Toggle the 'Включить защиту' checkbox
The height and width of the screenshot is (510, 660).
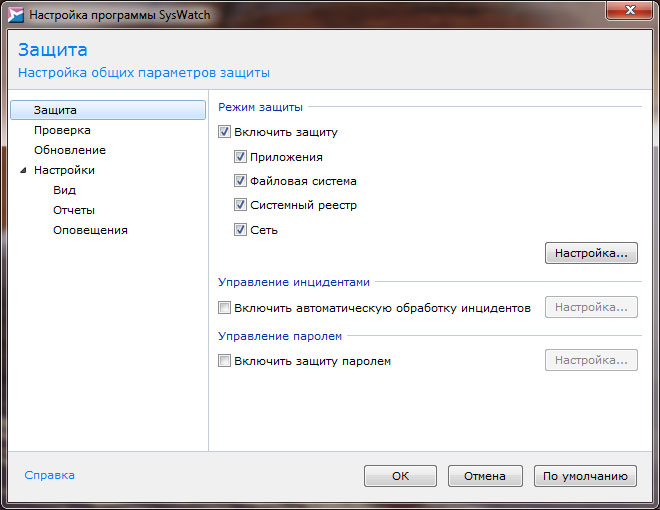[224, 132]
